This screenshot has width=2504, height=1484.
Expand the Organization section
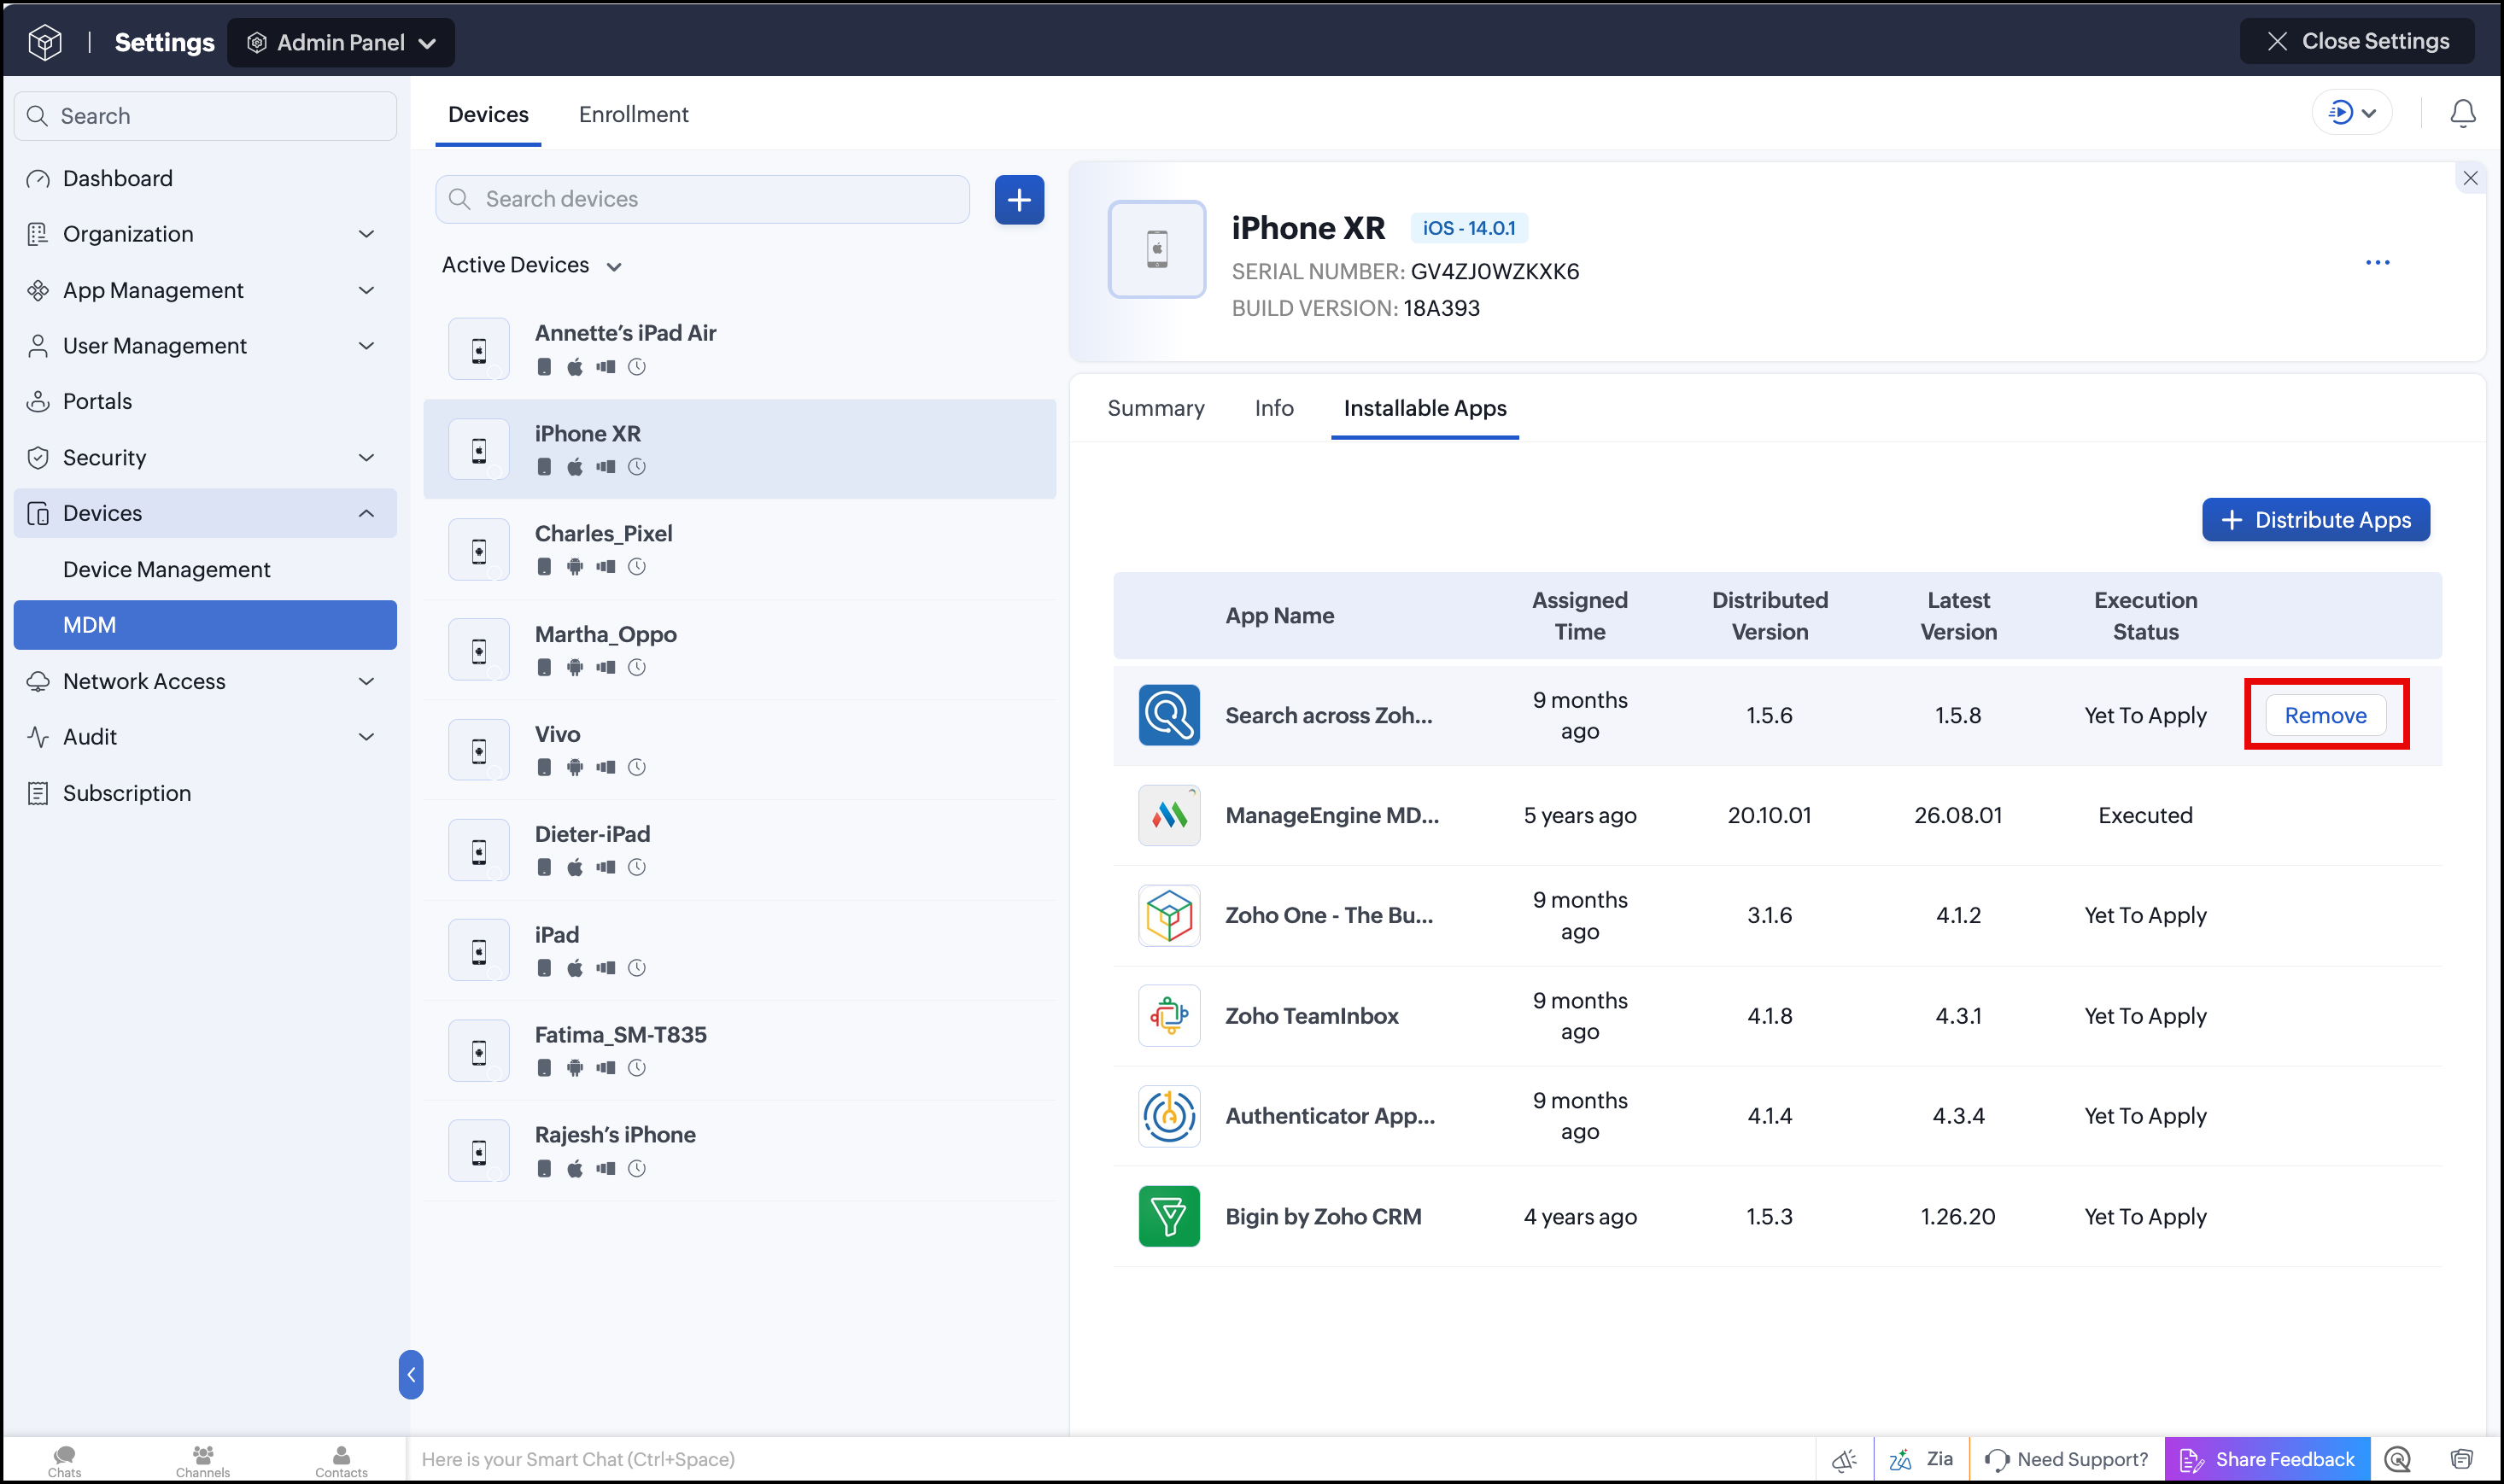pyautogui.click(x=205, y=234)
